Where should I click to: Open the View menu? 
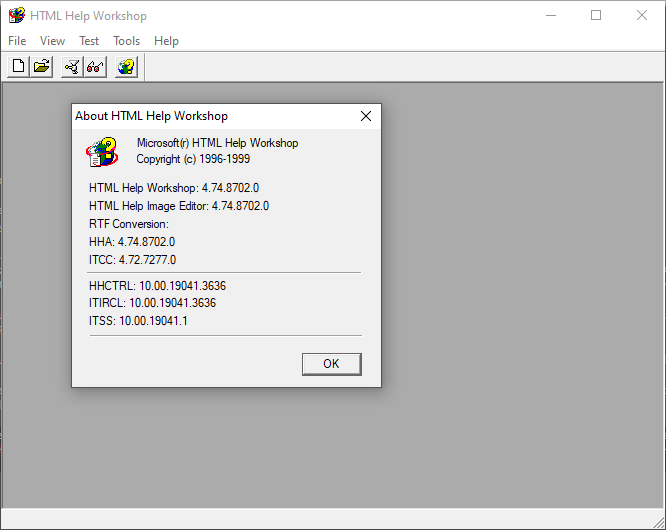coord(52,41)
